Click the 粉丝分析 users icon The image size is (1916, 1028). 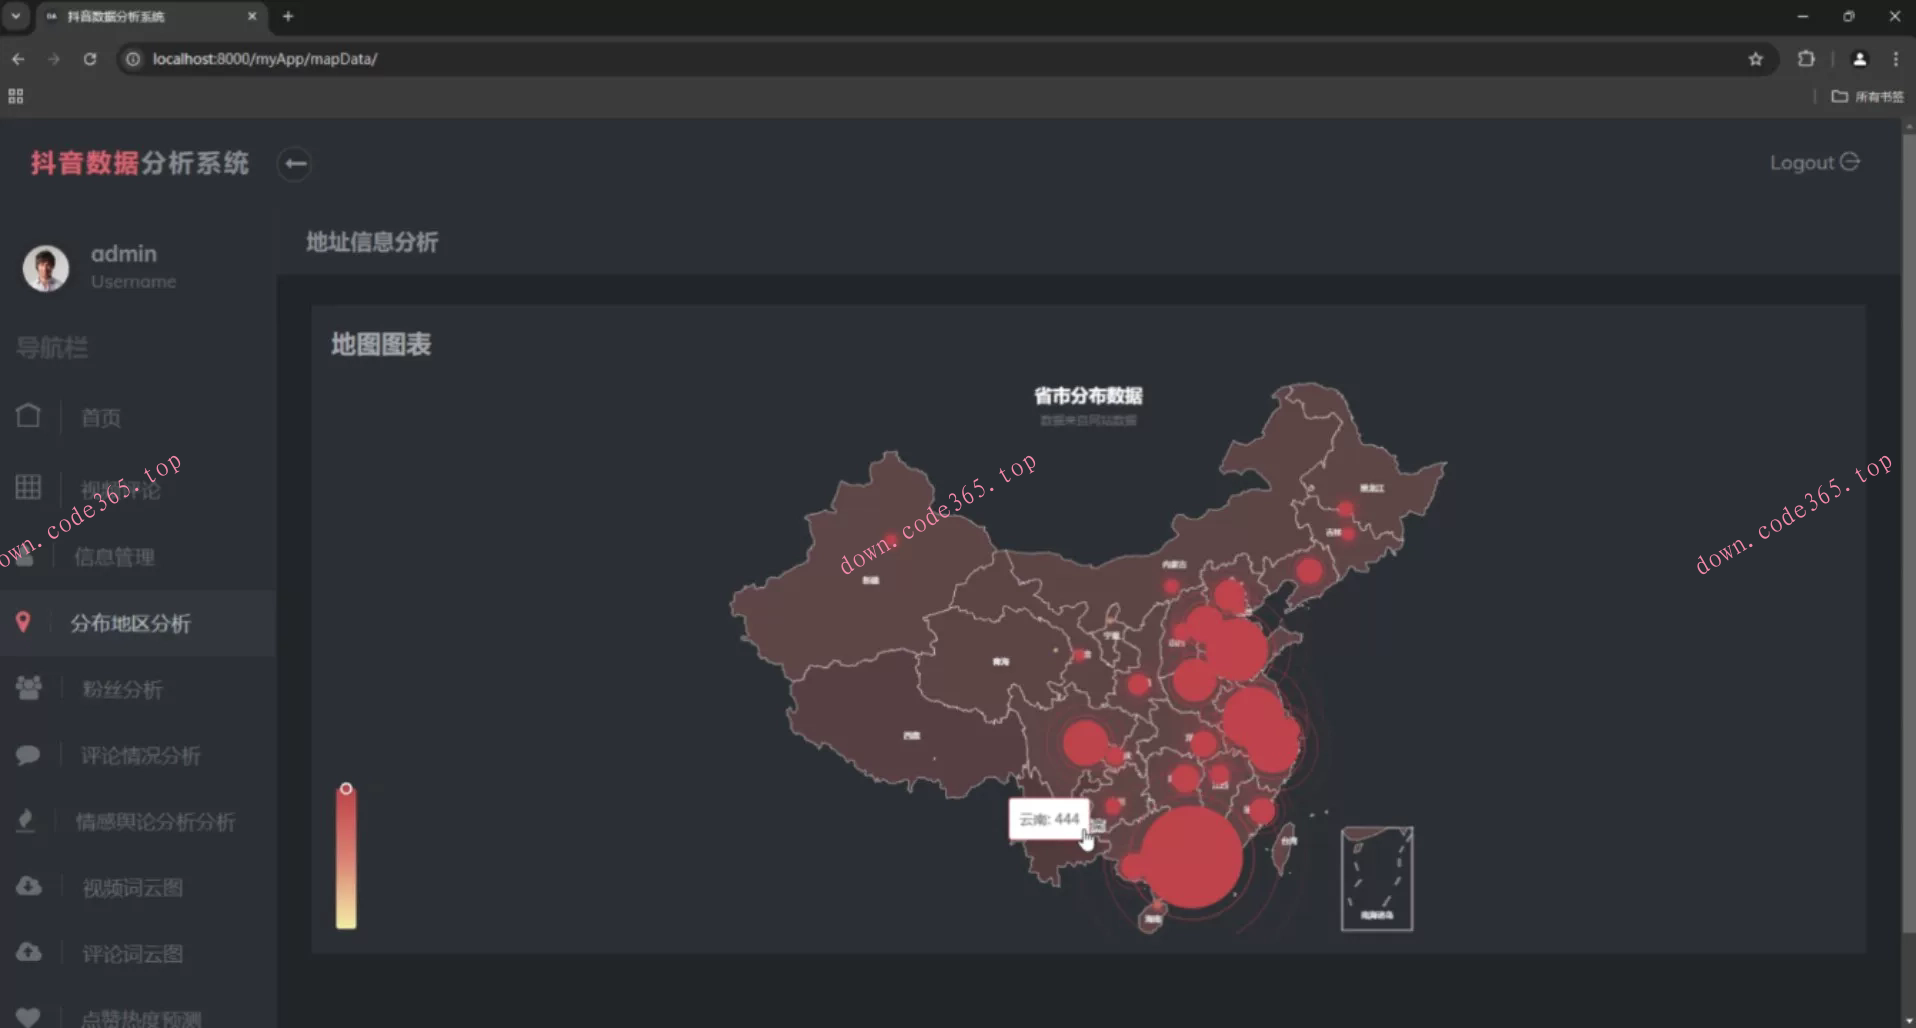[28, 688]
